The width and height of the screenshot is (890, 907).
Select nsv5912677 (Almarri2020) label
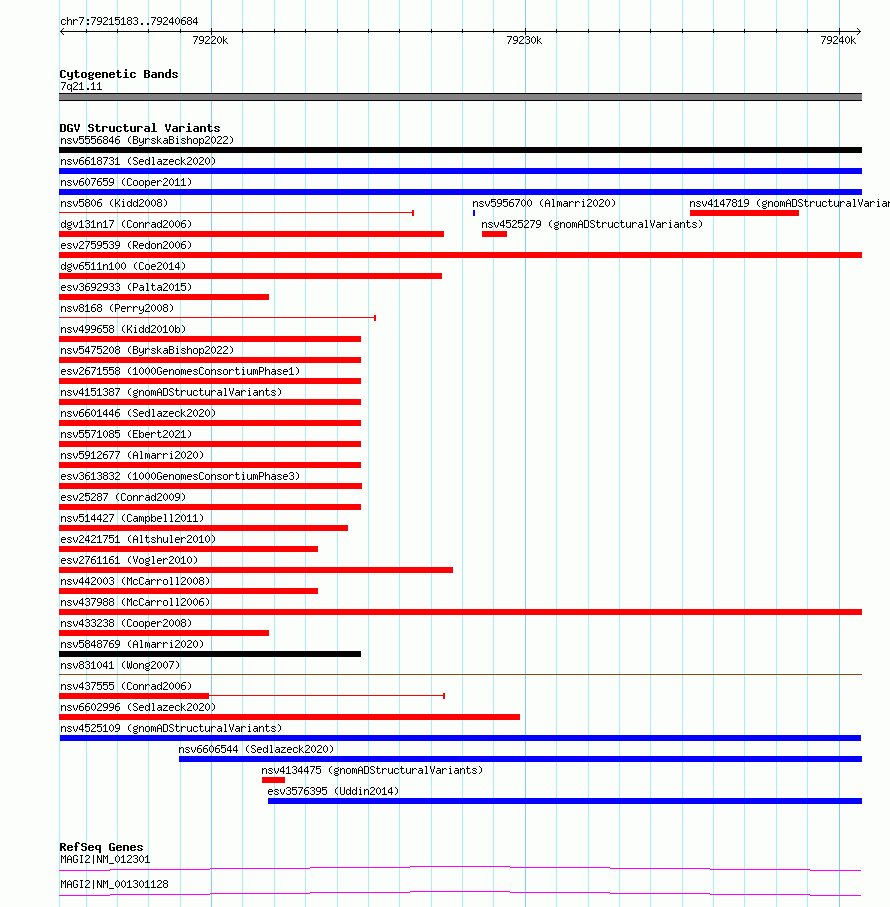[x=132, y=456]
